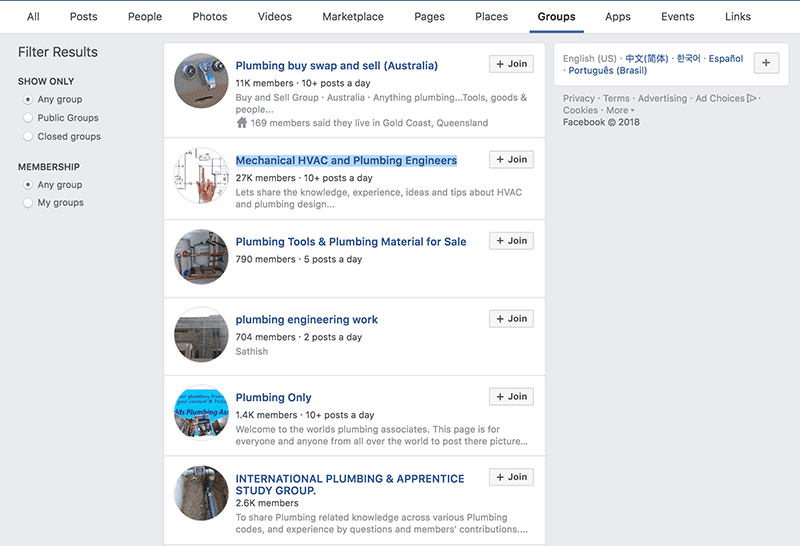Image resolution: width=800 pixels, height=546 pixels.
Task: Open Plumbing Tools & Plumbing Material for Sale link
Action: point(351,241)
